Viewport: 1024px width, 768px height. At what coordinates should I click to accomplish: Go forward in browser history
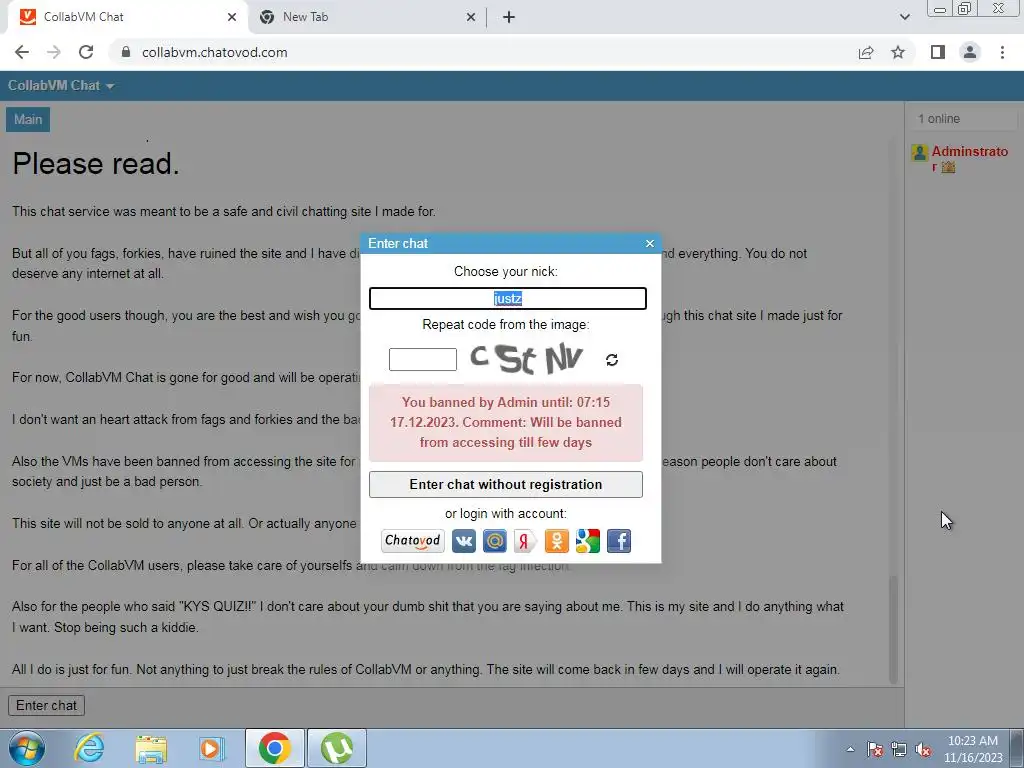(x=54, y=52)
